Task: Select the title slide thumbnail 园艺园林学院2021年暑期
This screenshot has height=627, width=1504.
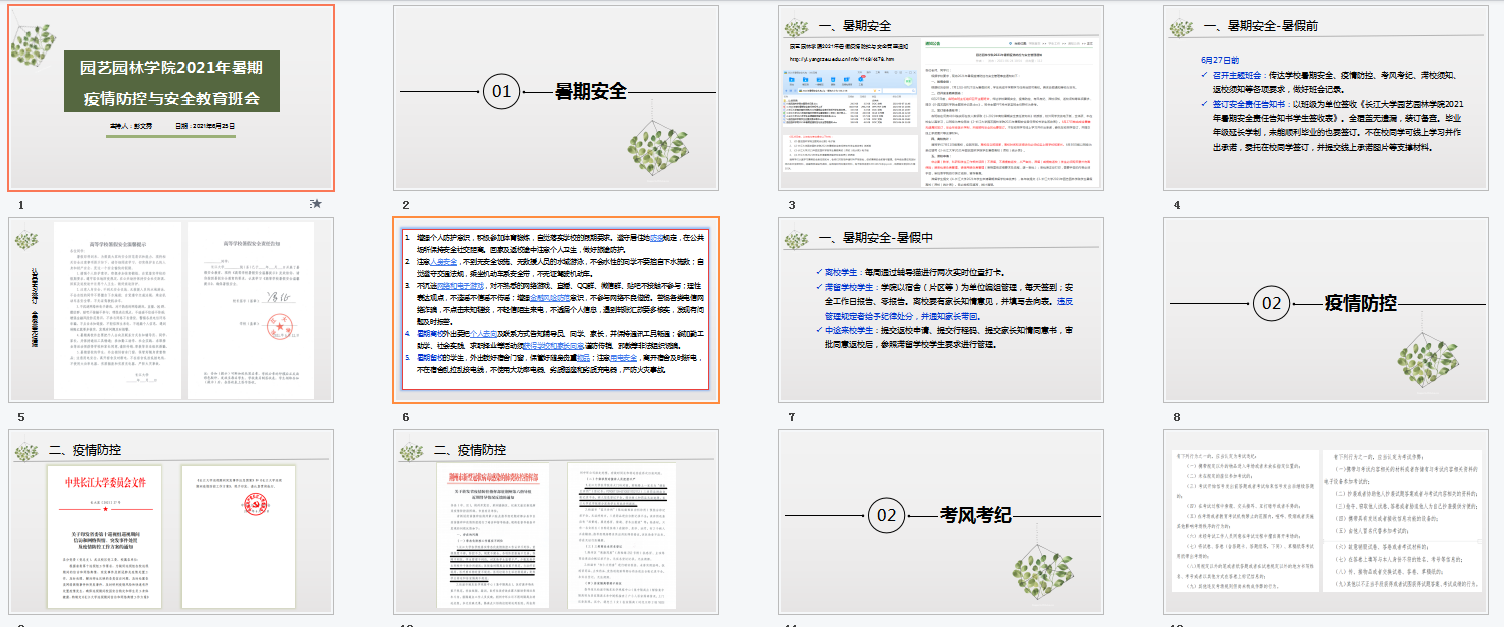Action: click(172, 97)
